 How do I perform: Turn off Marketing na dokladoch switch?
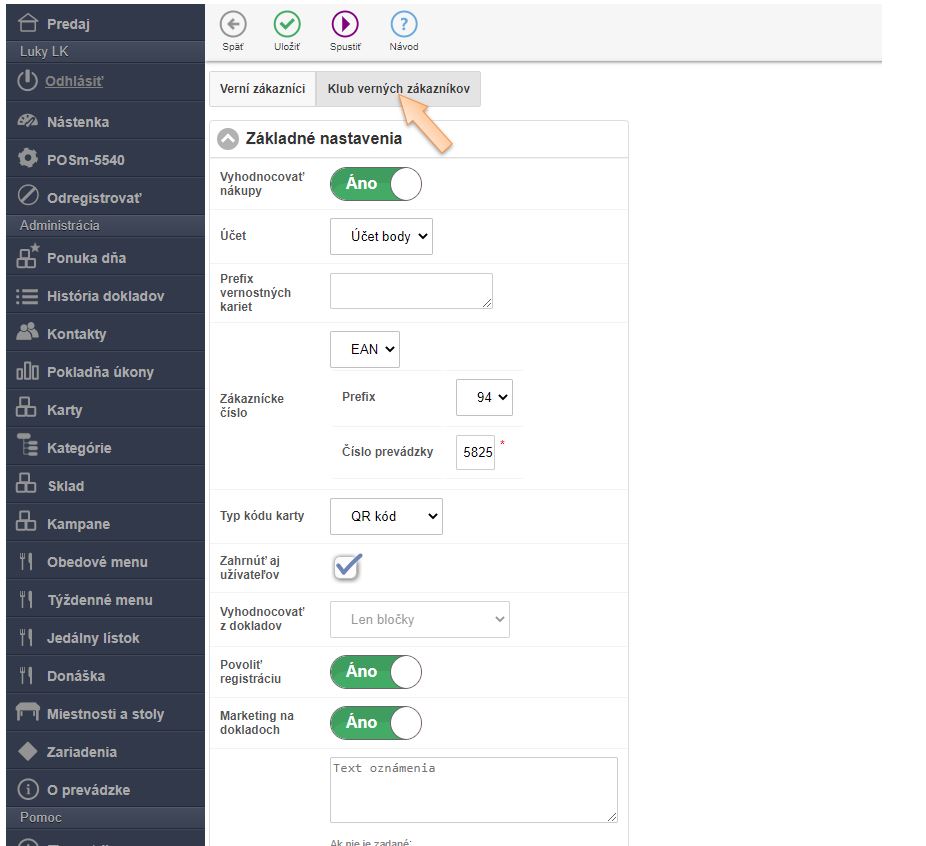(x=376, y=723)
